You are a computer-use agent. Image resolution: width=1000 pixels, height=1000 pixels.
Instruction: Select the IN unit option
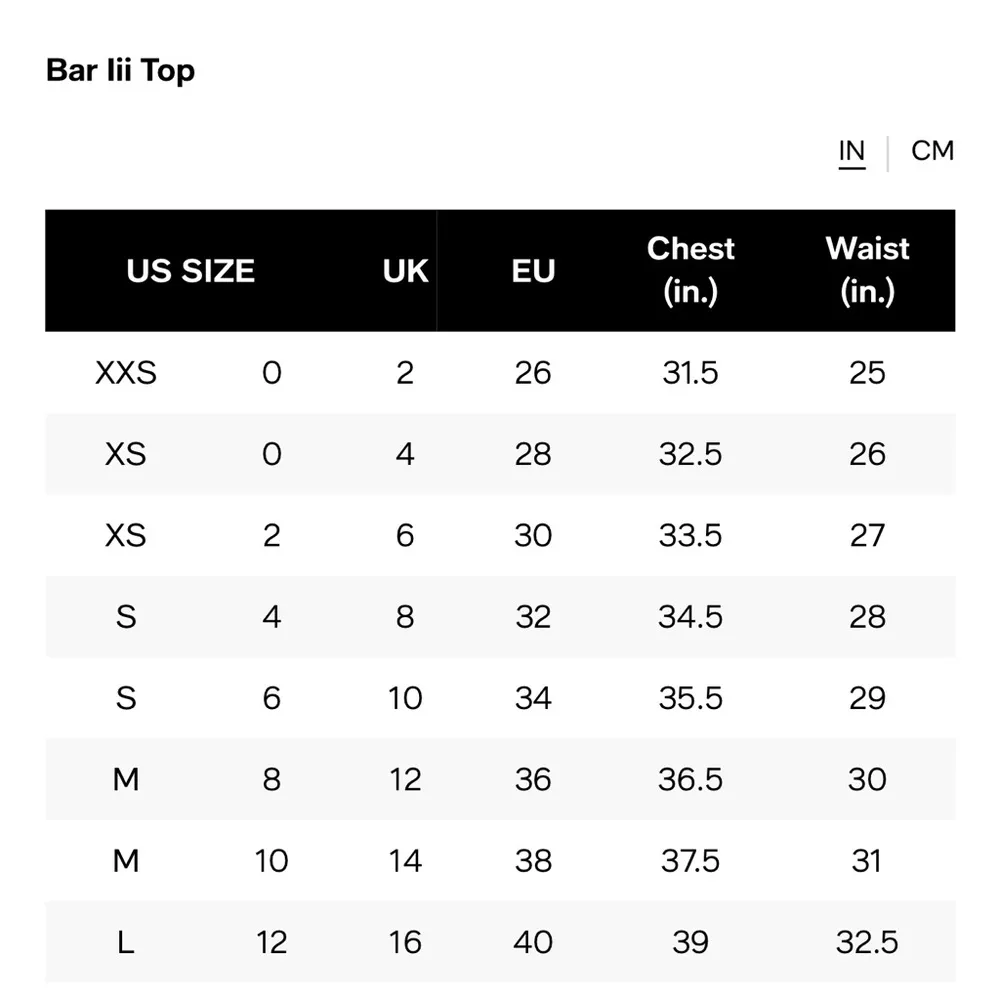coord(851,151)
